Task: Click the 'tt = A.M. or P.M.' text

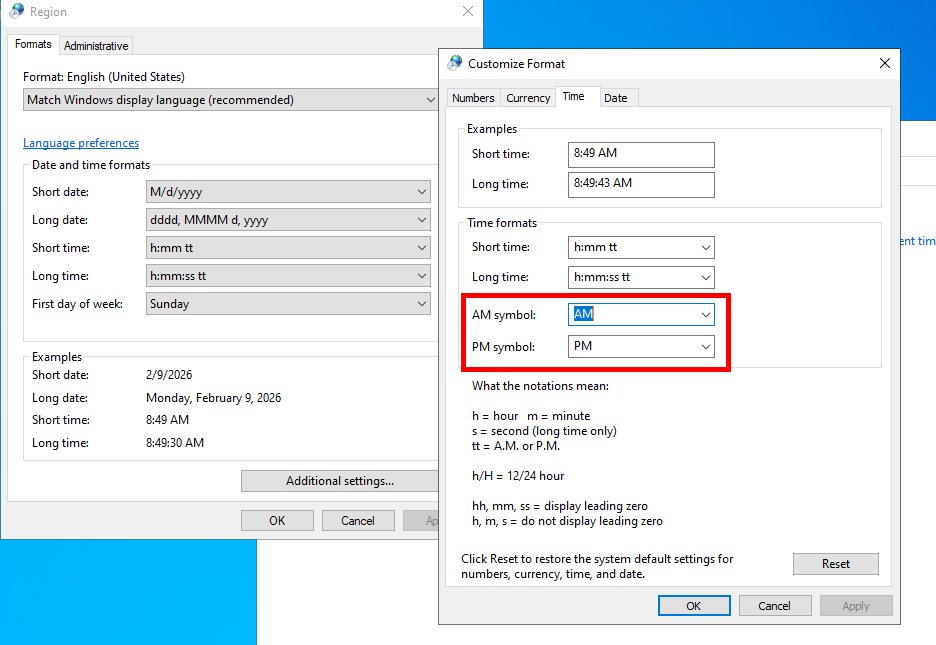Action: [516, 446]
